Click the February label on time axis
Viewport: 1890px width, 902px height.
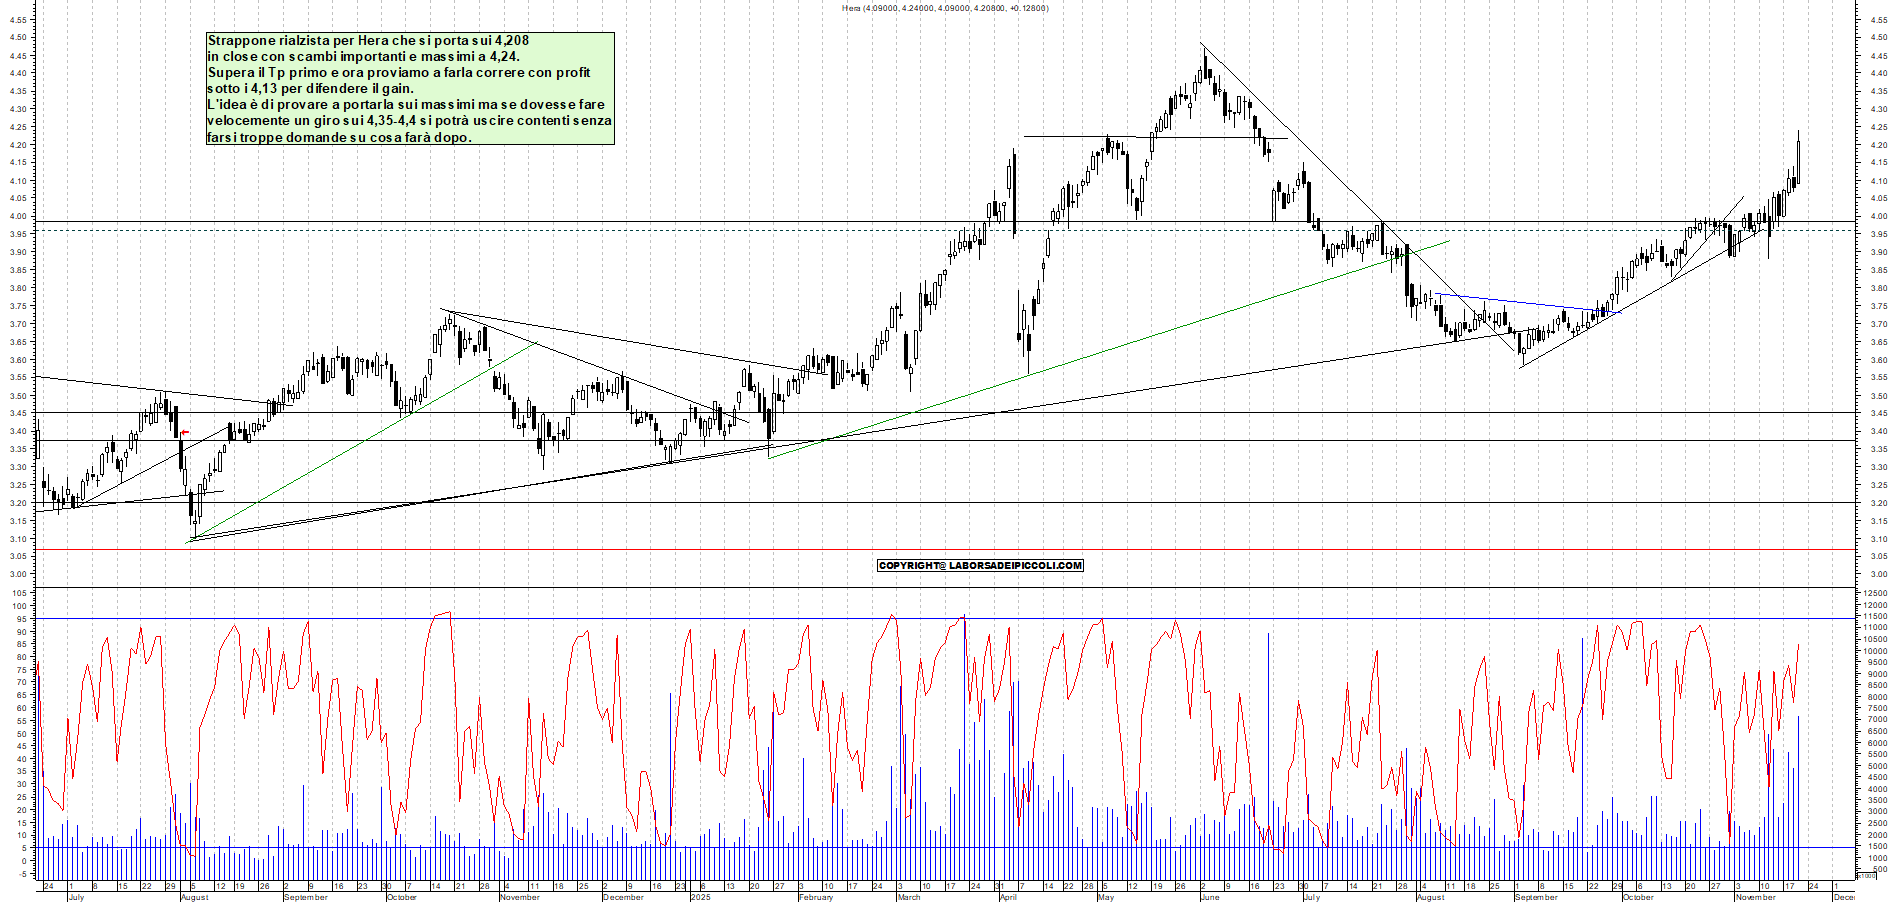pyautogui.click(x=816, y=897)
